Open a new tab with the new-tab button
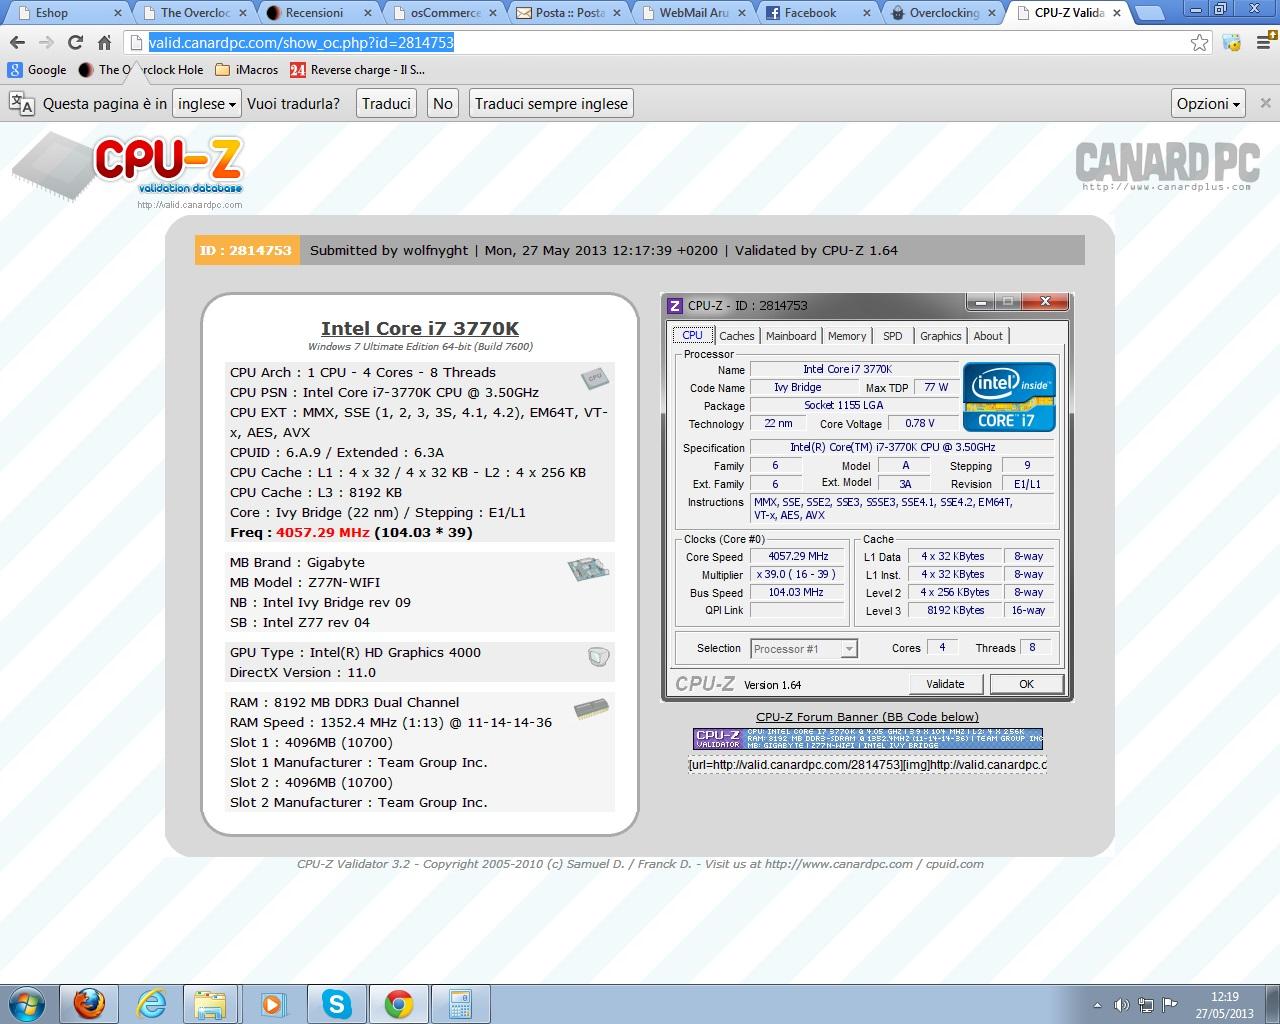Image resolution: width=1280 pixels, height=1024 pixels. 1148,14
